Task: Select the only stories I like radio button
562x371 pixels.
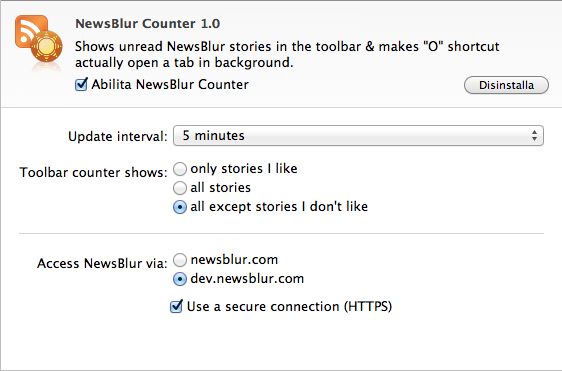Action: coord(180,169)
